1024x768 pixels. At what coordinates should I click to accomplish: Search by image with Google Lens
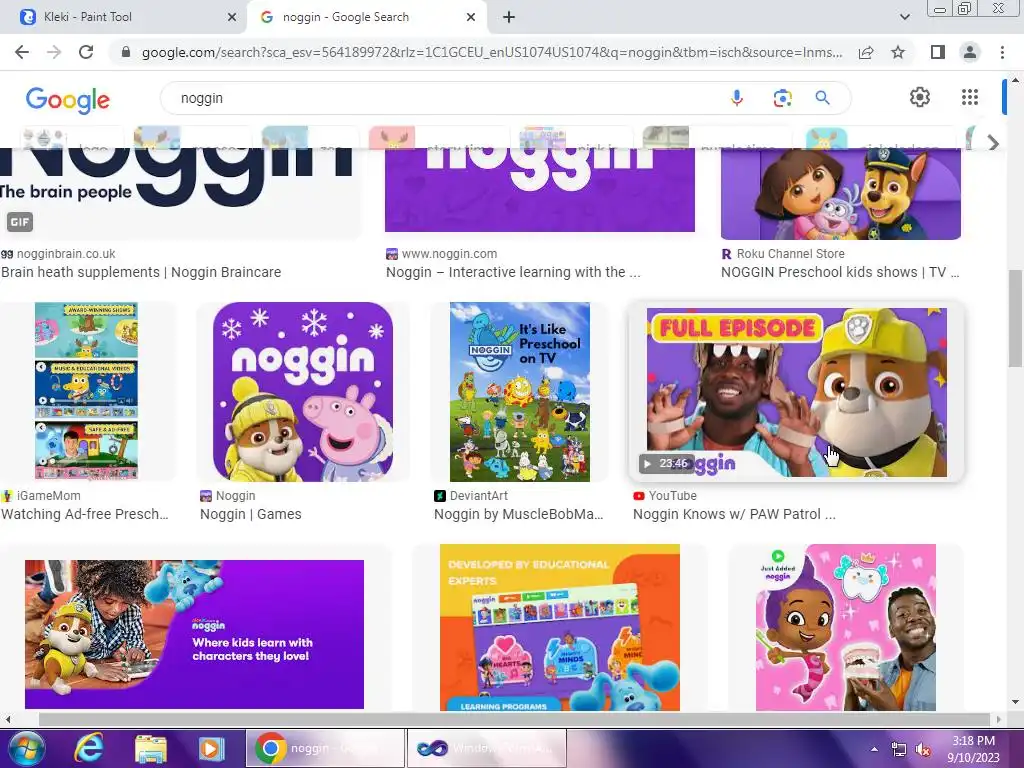pos(782,98)
